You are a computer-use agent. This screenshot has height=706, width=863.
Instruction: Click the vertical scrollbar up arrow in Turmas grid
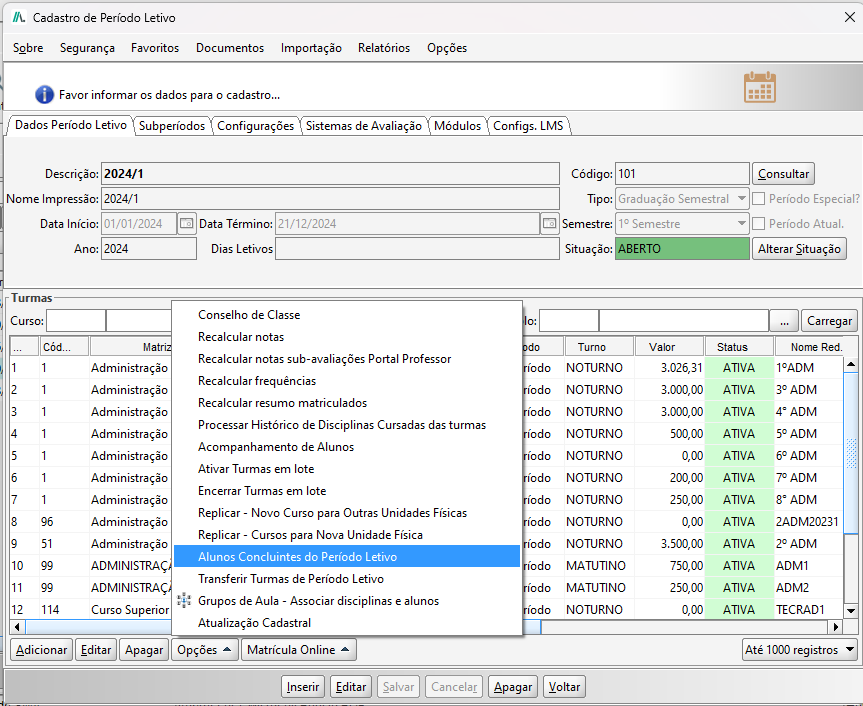coord(851,364)
